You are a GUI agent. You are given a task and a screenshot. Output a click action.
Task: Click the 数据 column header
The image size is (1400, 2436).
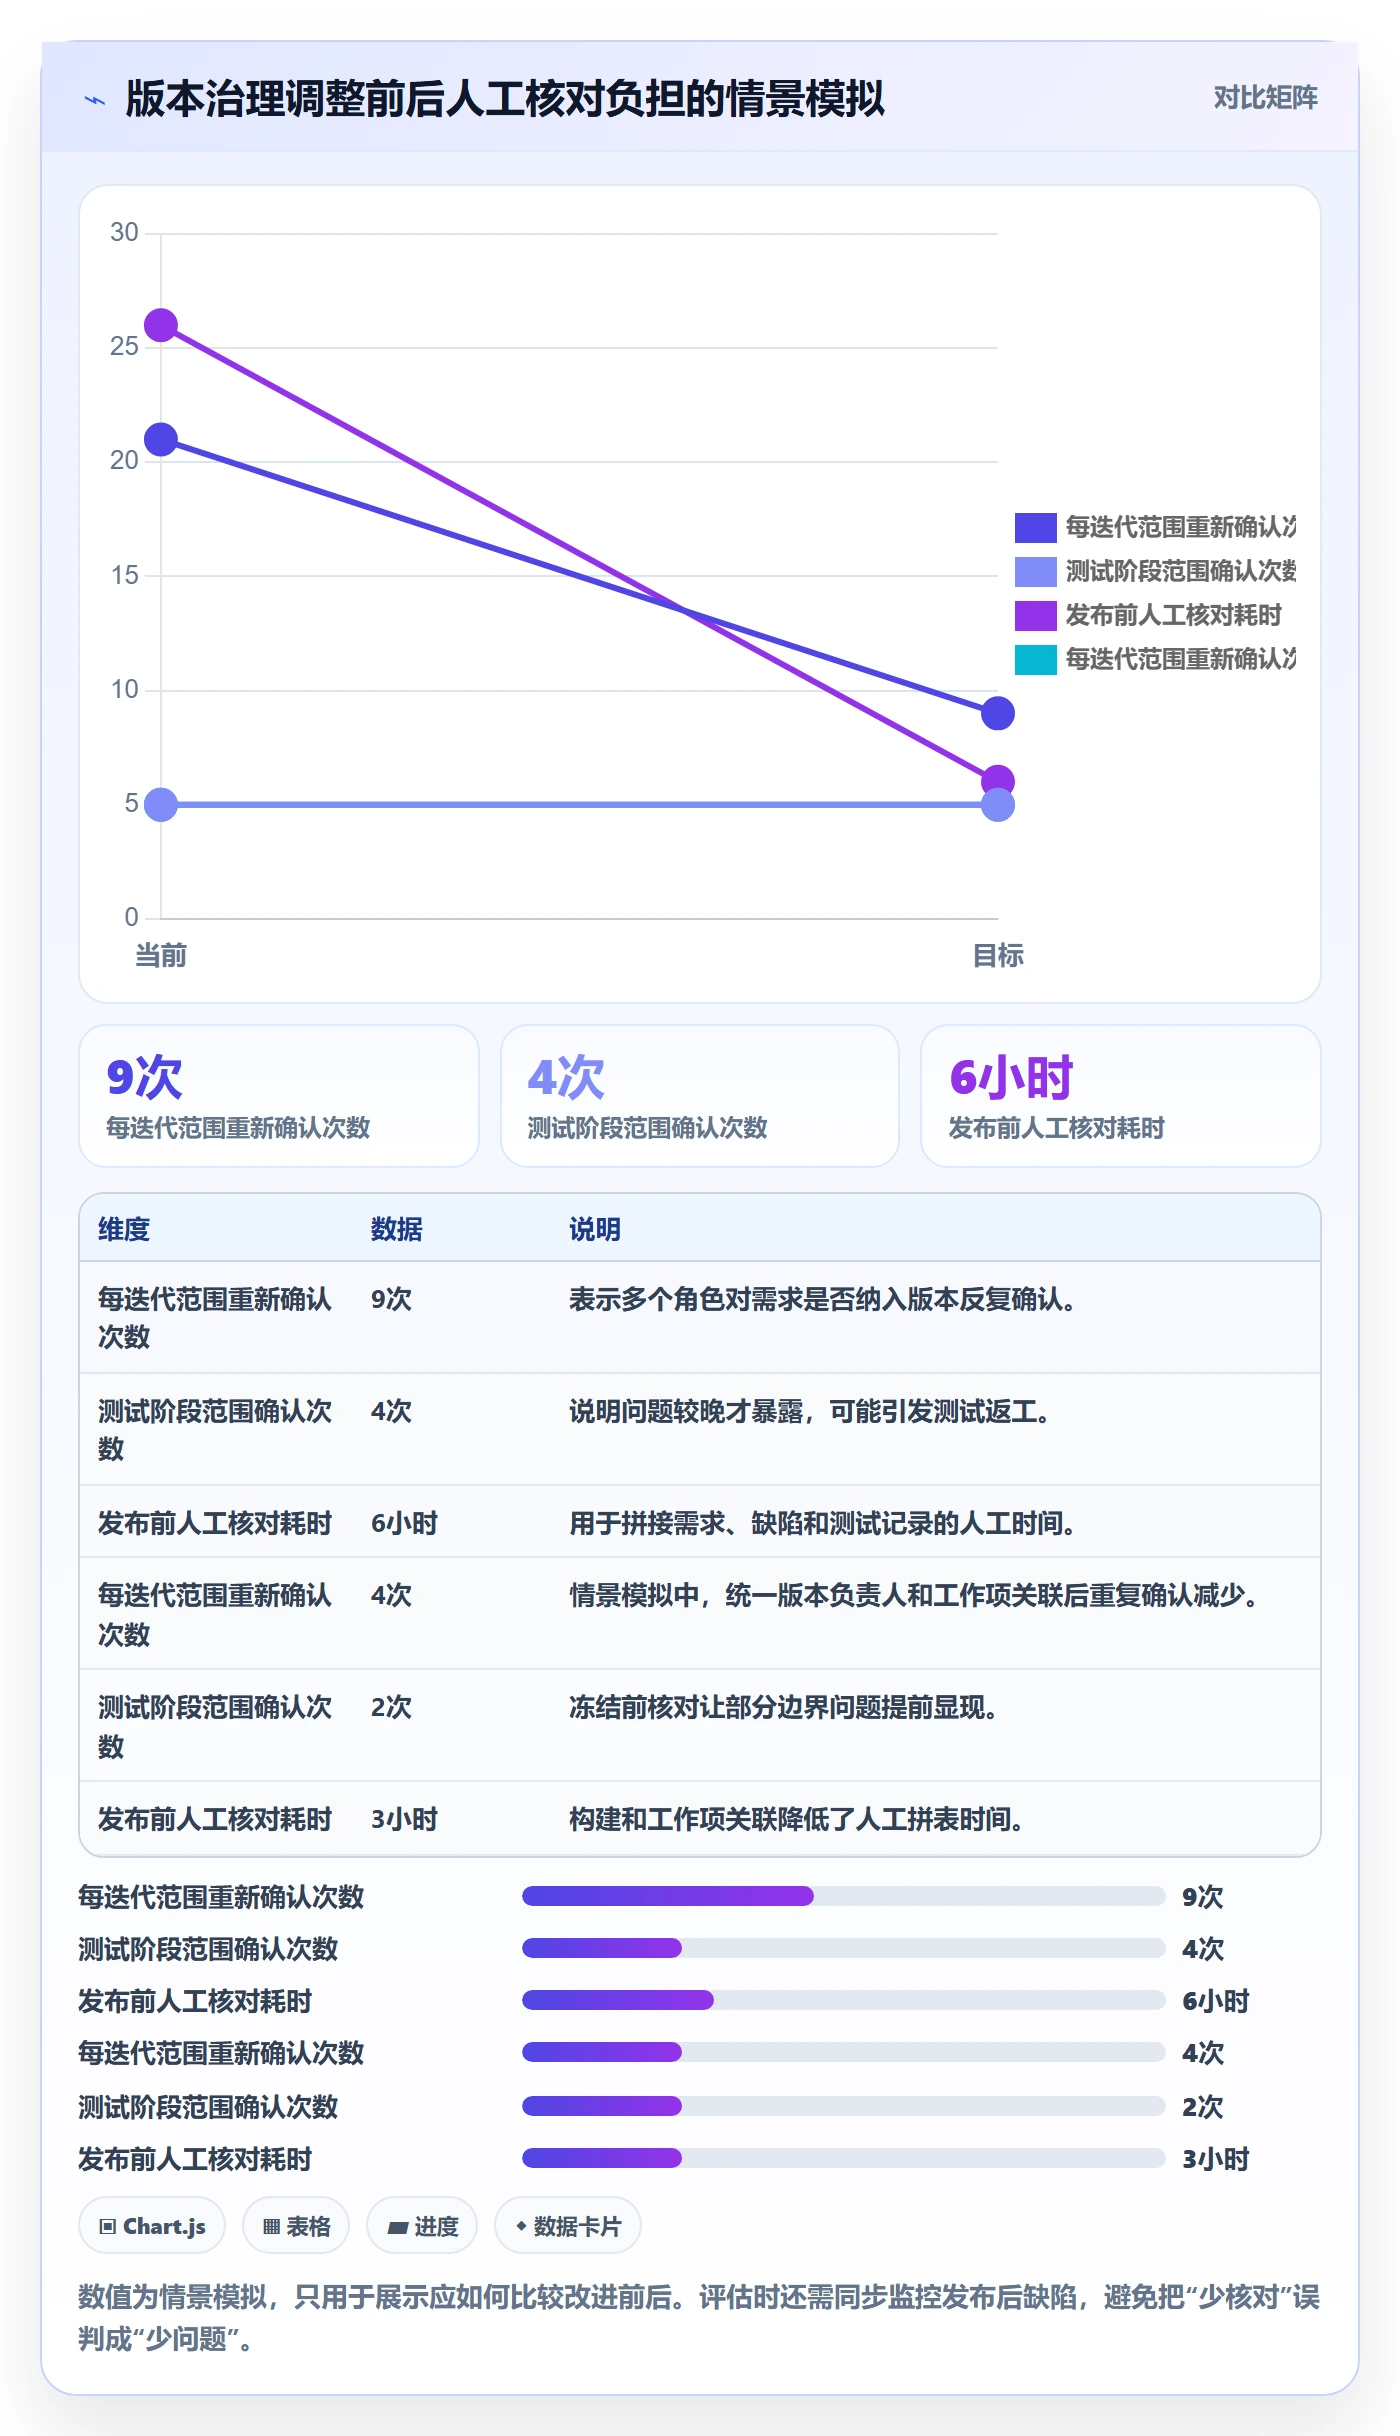397,1229
